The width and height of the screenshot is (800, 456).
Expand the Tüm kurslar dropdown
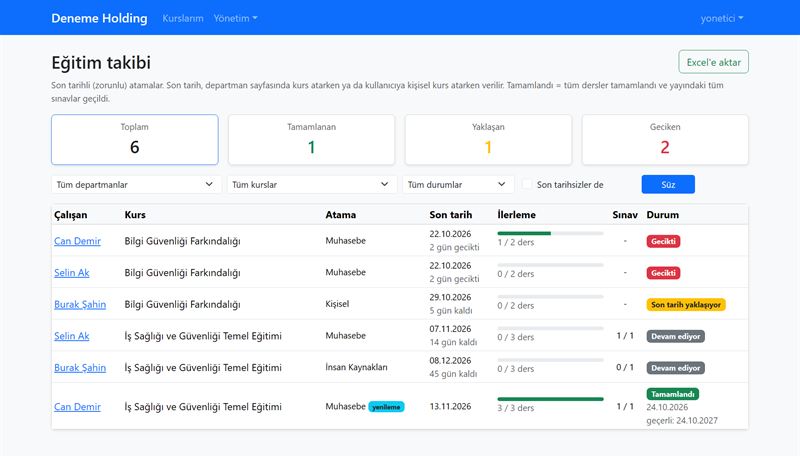311,185
